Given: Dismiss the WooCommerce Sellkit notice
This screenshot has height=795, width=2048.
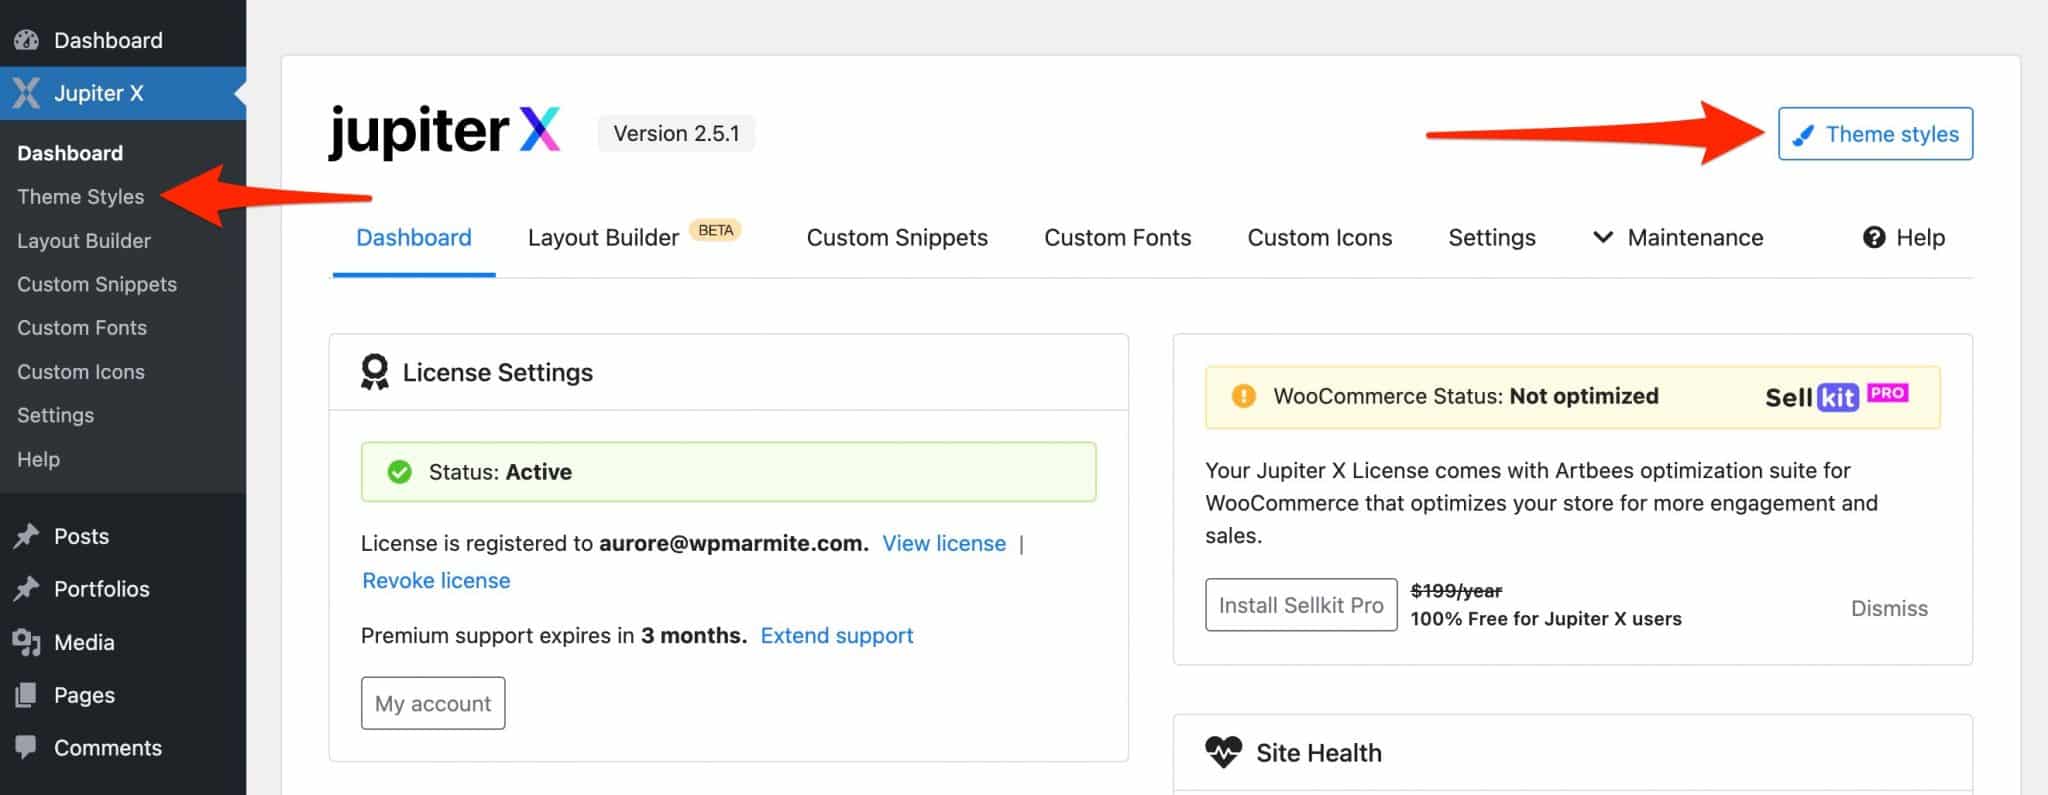Looking at the screenshot, I should pos(1888,608).
